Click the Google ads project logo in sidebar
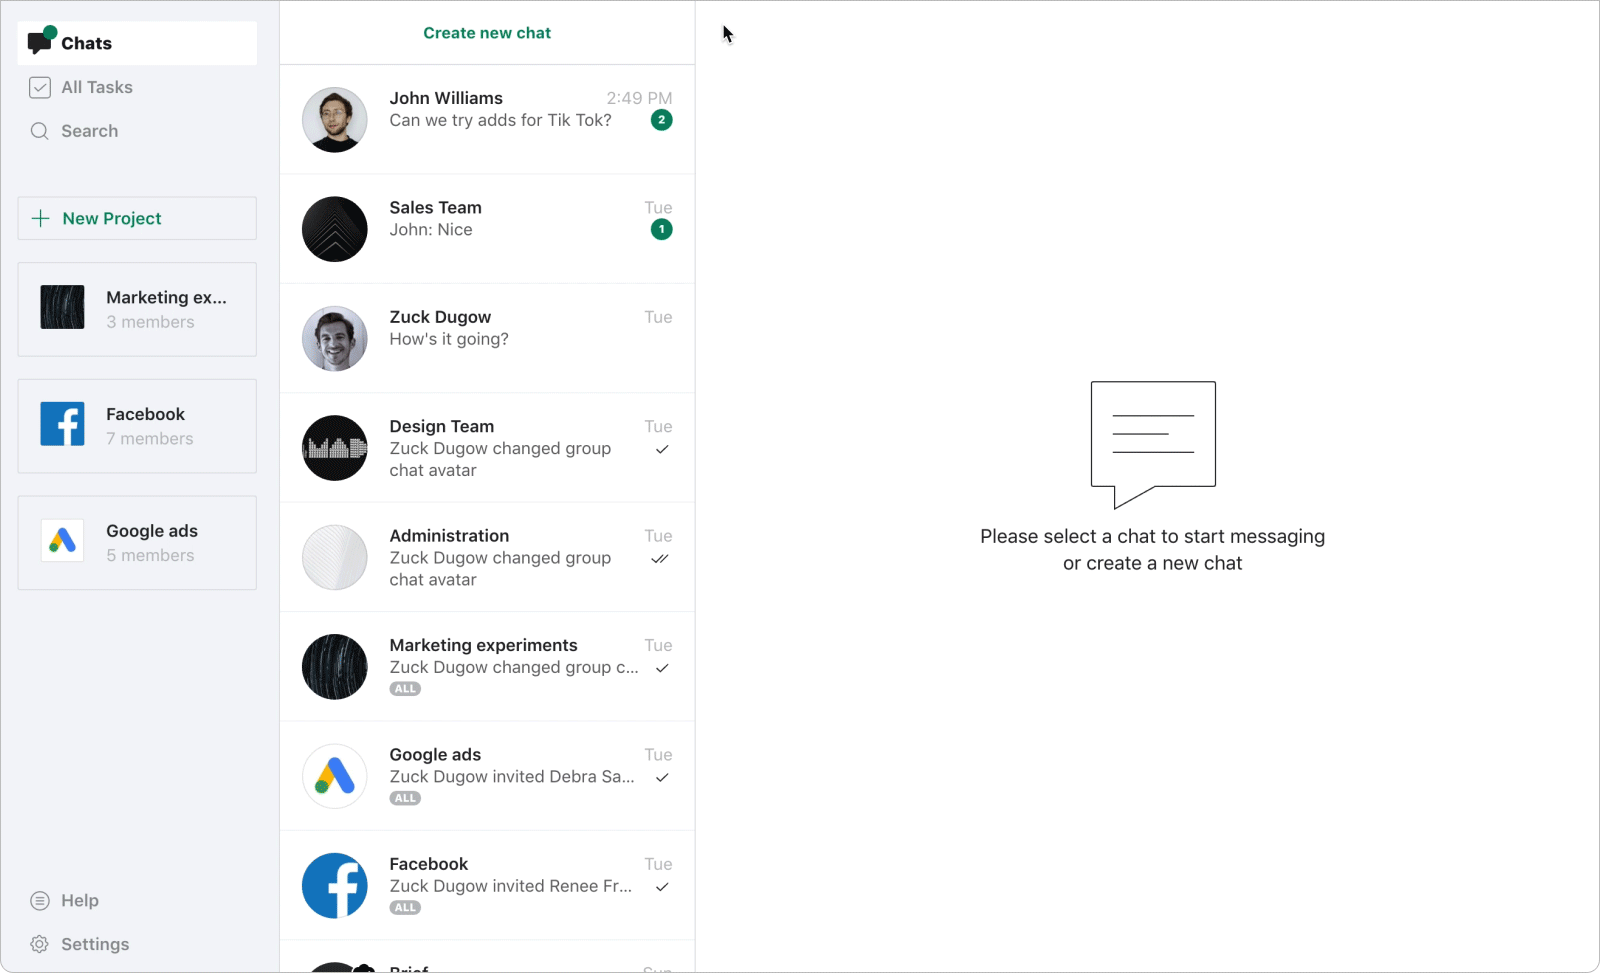Screen dimensions: 1600x973 62,540
